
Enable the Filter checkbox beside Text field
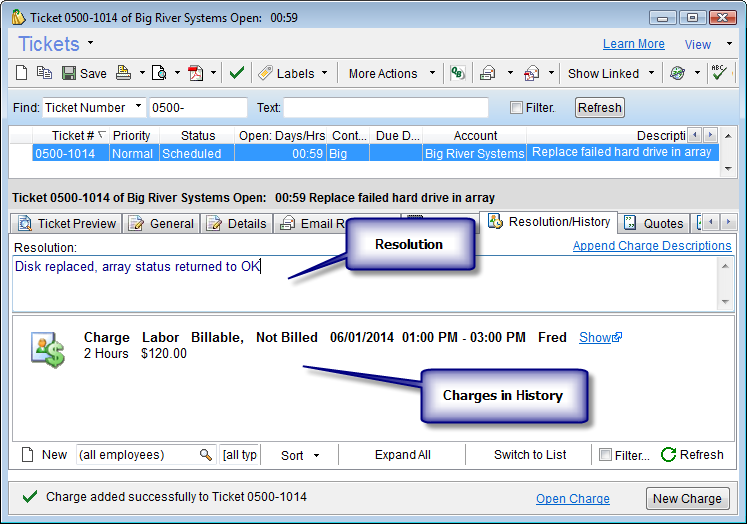tap(516, 108)
